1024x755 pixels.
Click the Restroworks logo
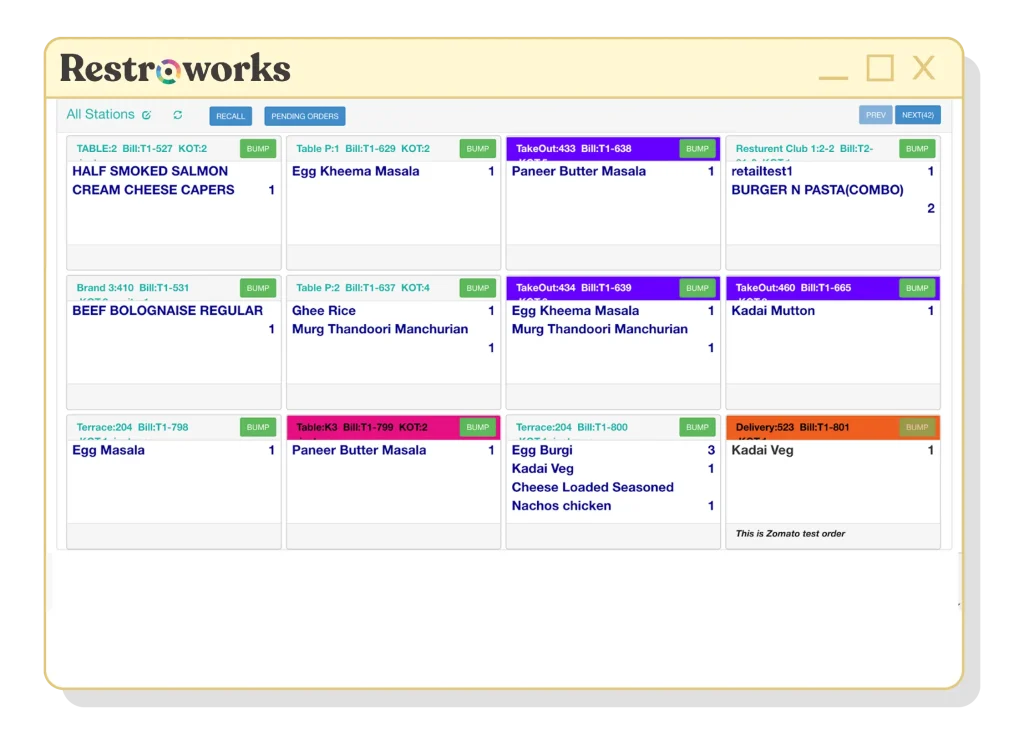(x=172, y=67)
